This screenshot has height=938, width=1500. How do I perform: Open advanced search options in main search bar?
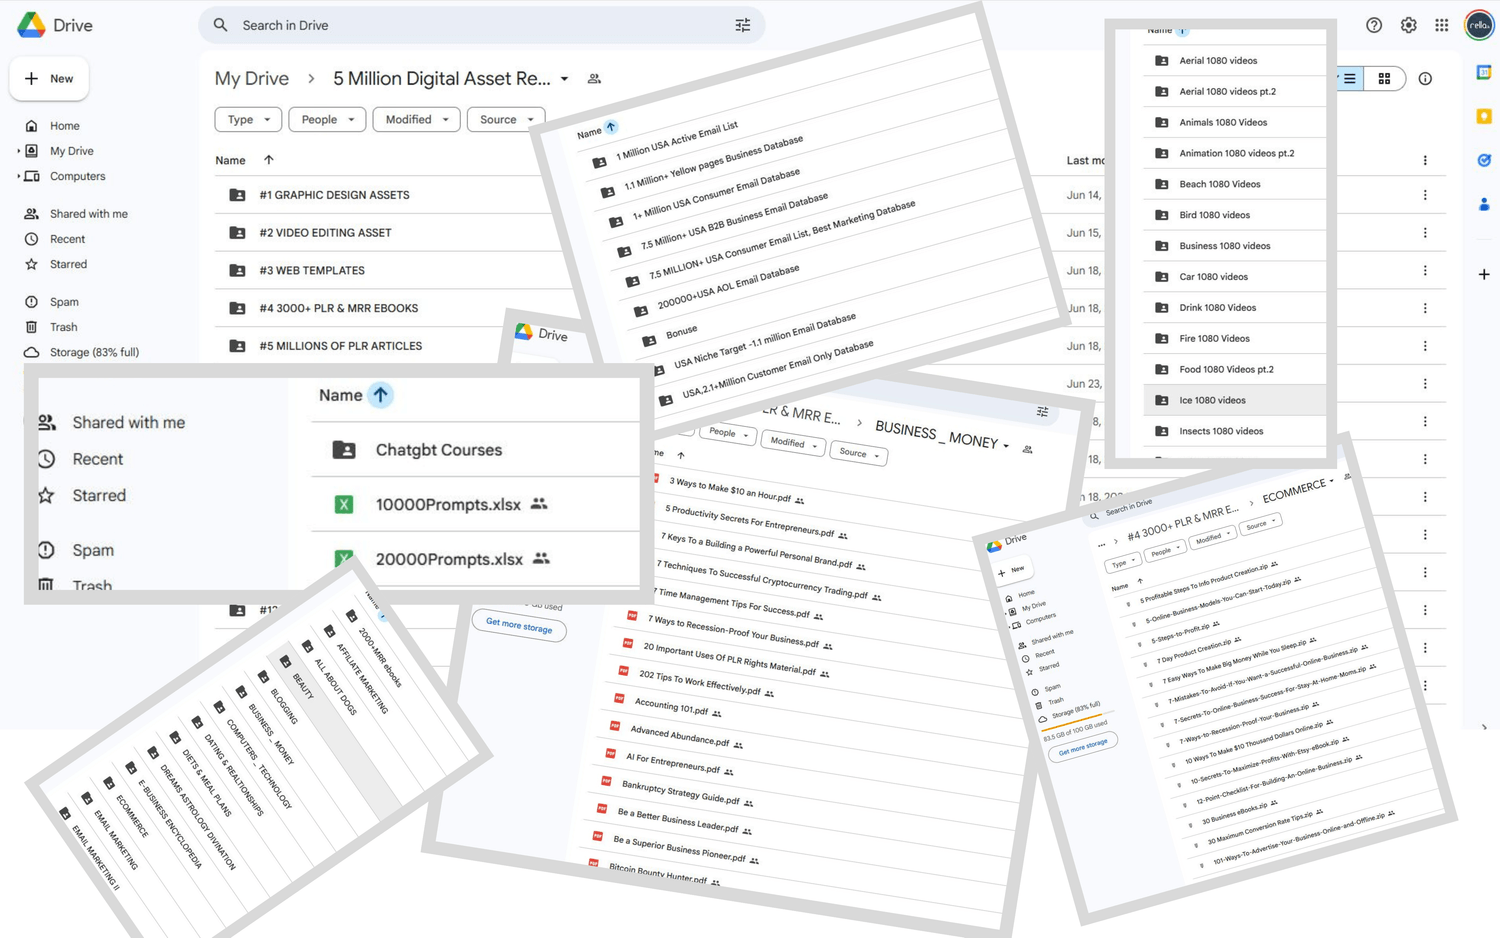pos(742,25)
